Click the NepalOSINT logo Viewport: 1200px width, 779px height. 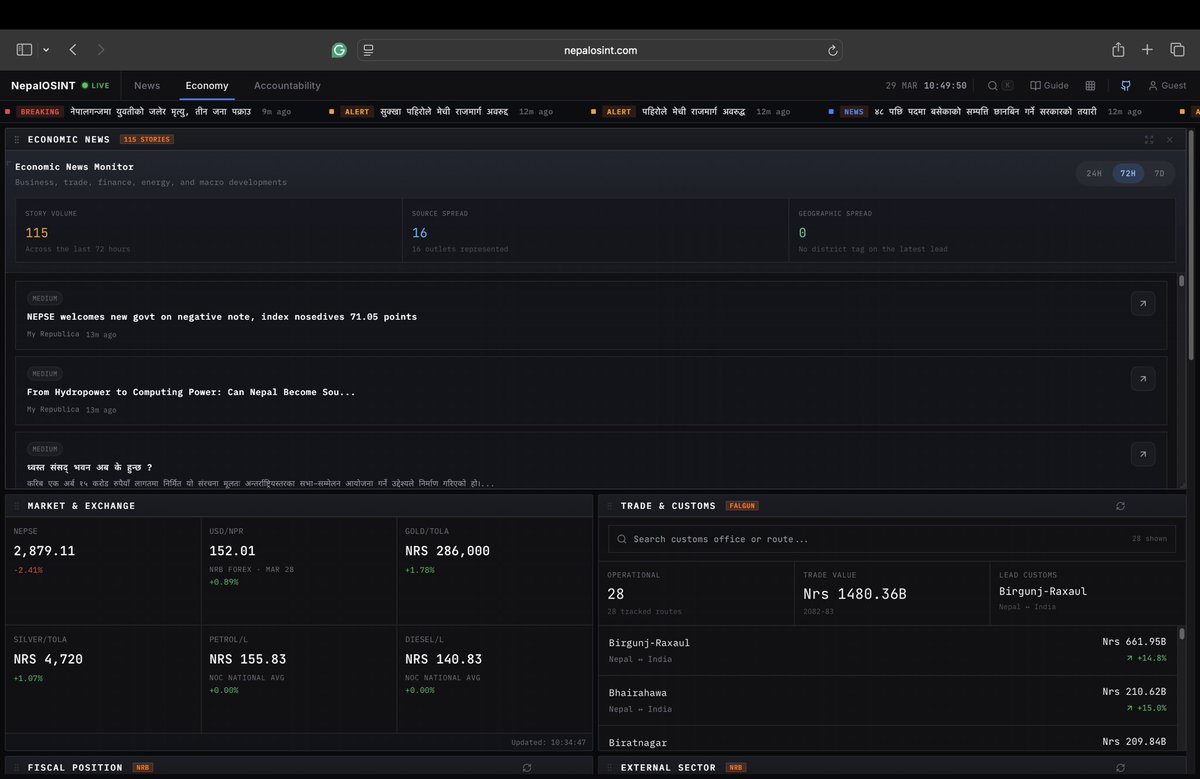click(x=43, y=86)
